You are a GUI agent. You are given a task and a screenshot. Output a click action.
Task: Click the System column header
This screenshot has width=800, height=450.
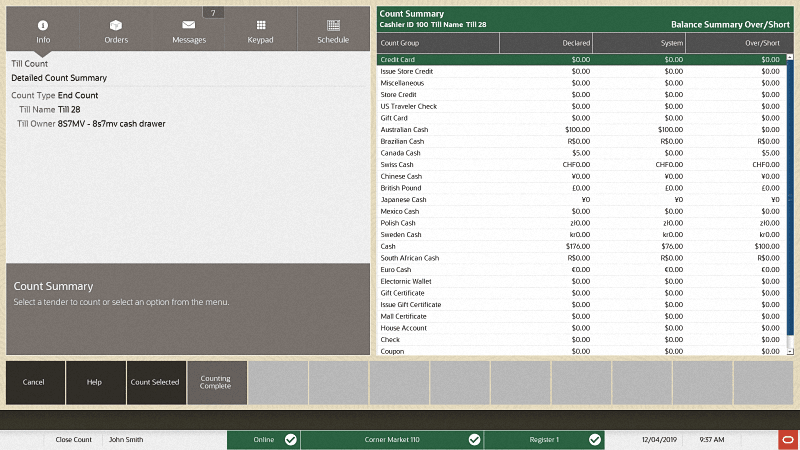click(639, 43)
